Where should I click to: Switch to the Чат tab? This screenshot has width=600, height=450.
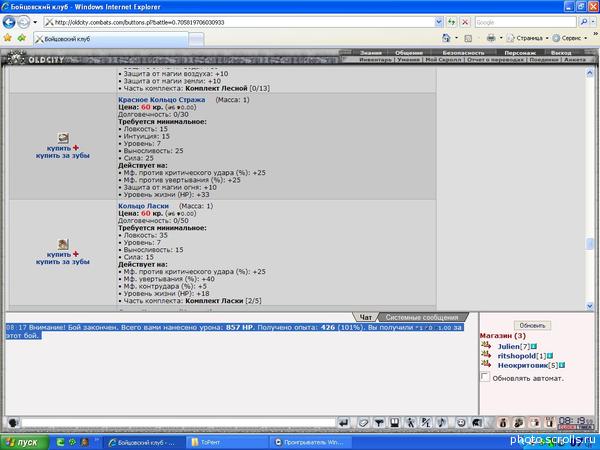(x=365, y=317)
